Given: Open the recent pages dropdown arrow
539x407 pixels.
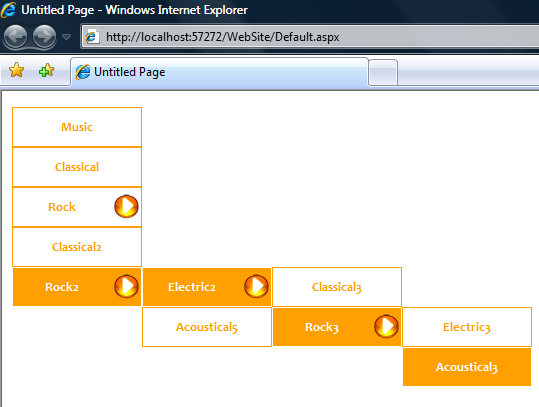Looking at the screenshot, I should pyautogui.click(x=66, y=37).
